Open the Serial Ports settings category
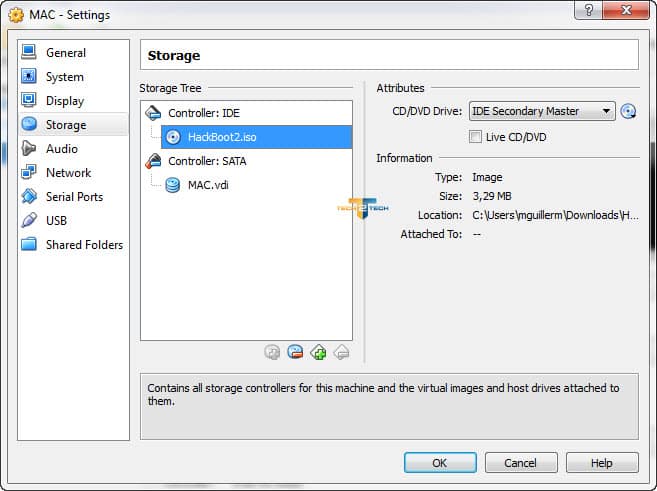The image size is (657, 491). click(x=74, y=197)
